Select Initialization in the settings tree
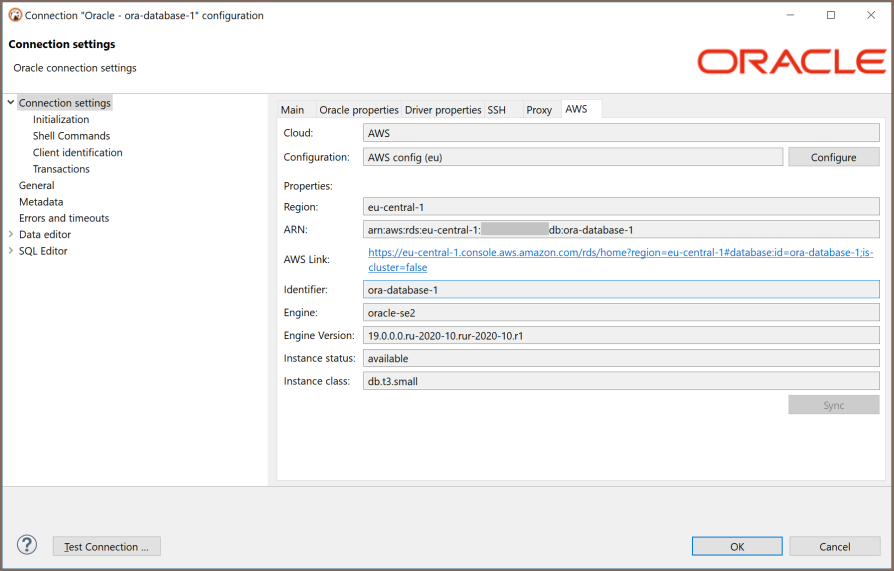Screen dimensions: 894x571 61,120
